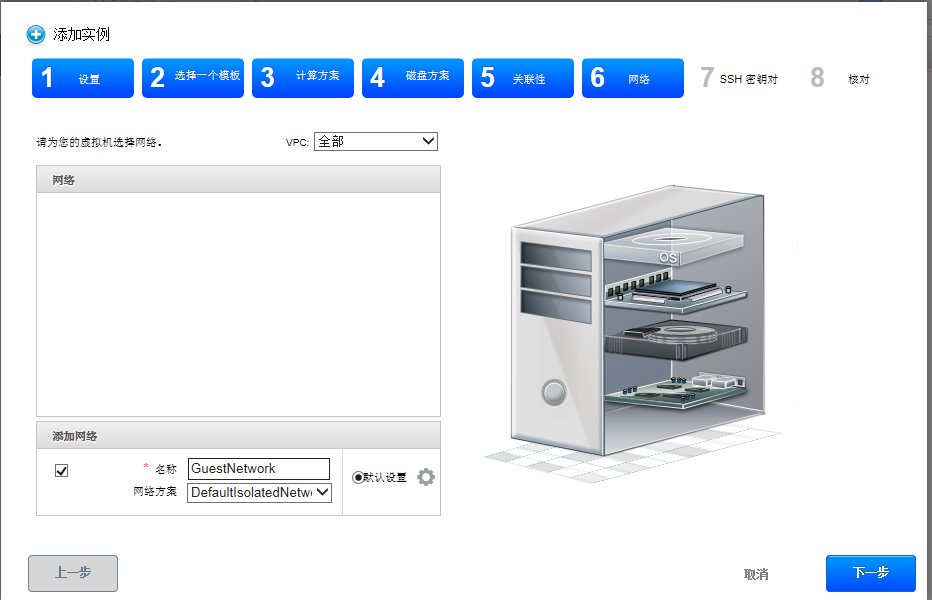The image size is (932, 600).
Task: Jump to step 7 SSH key pair
Action: pyautogui.click(x=739, y=78)
